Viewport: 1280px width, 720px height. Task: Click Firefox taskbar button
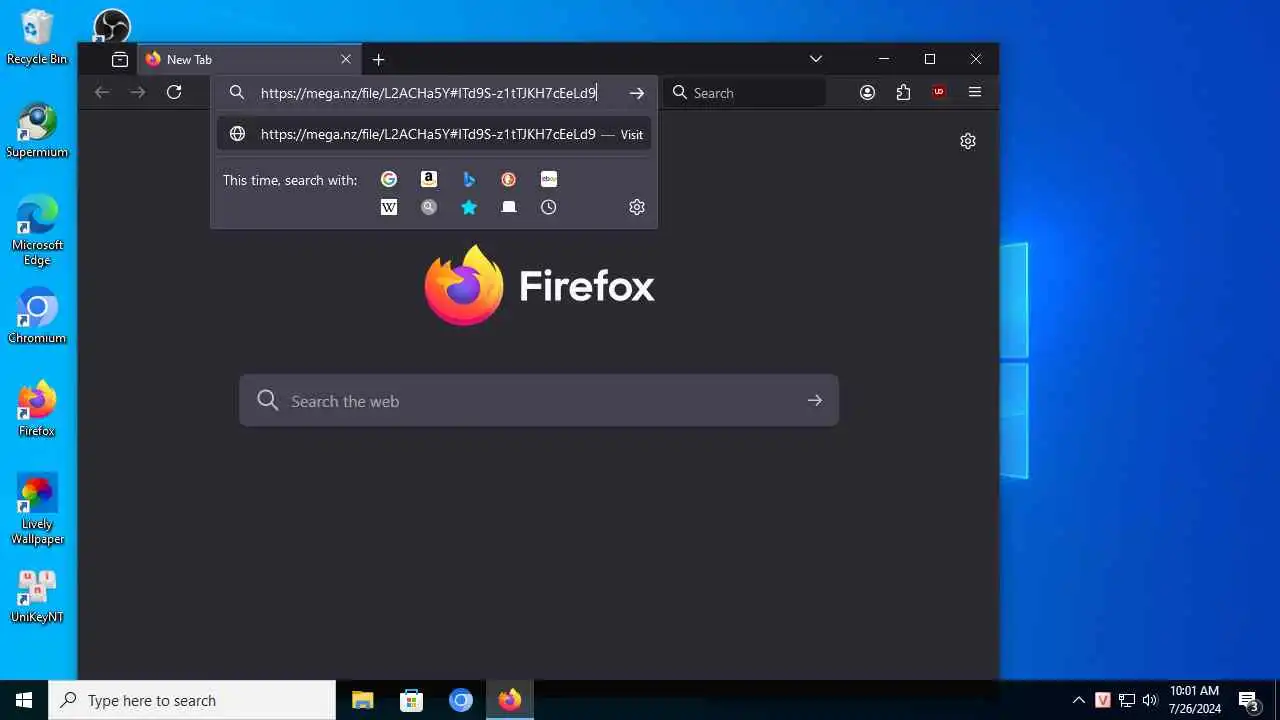click(510, 700)
